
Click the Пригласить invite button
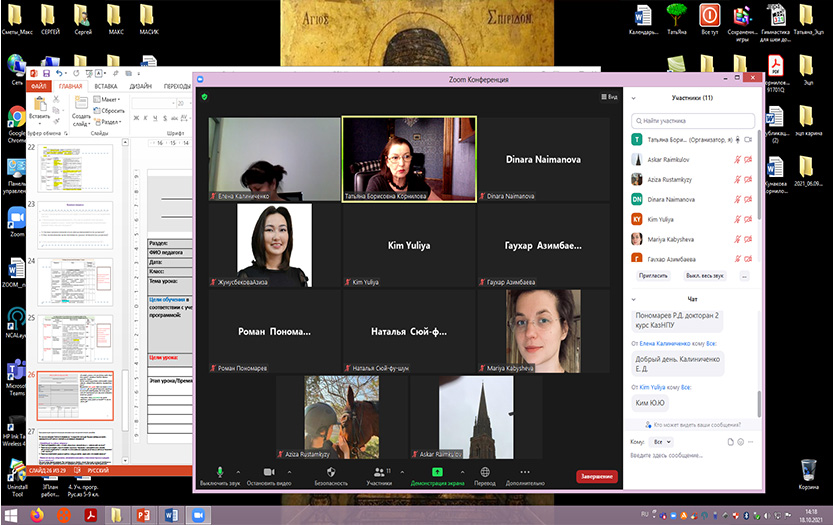(x=652, y=274)
